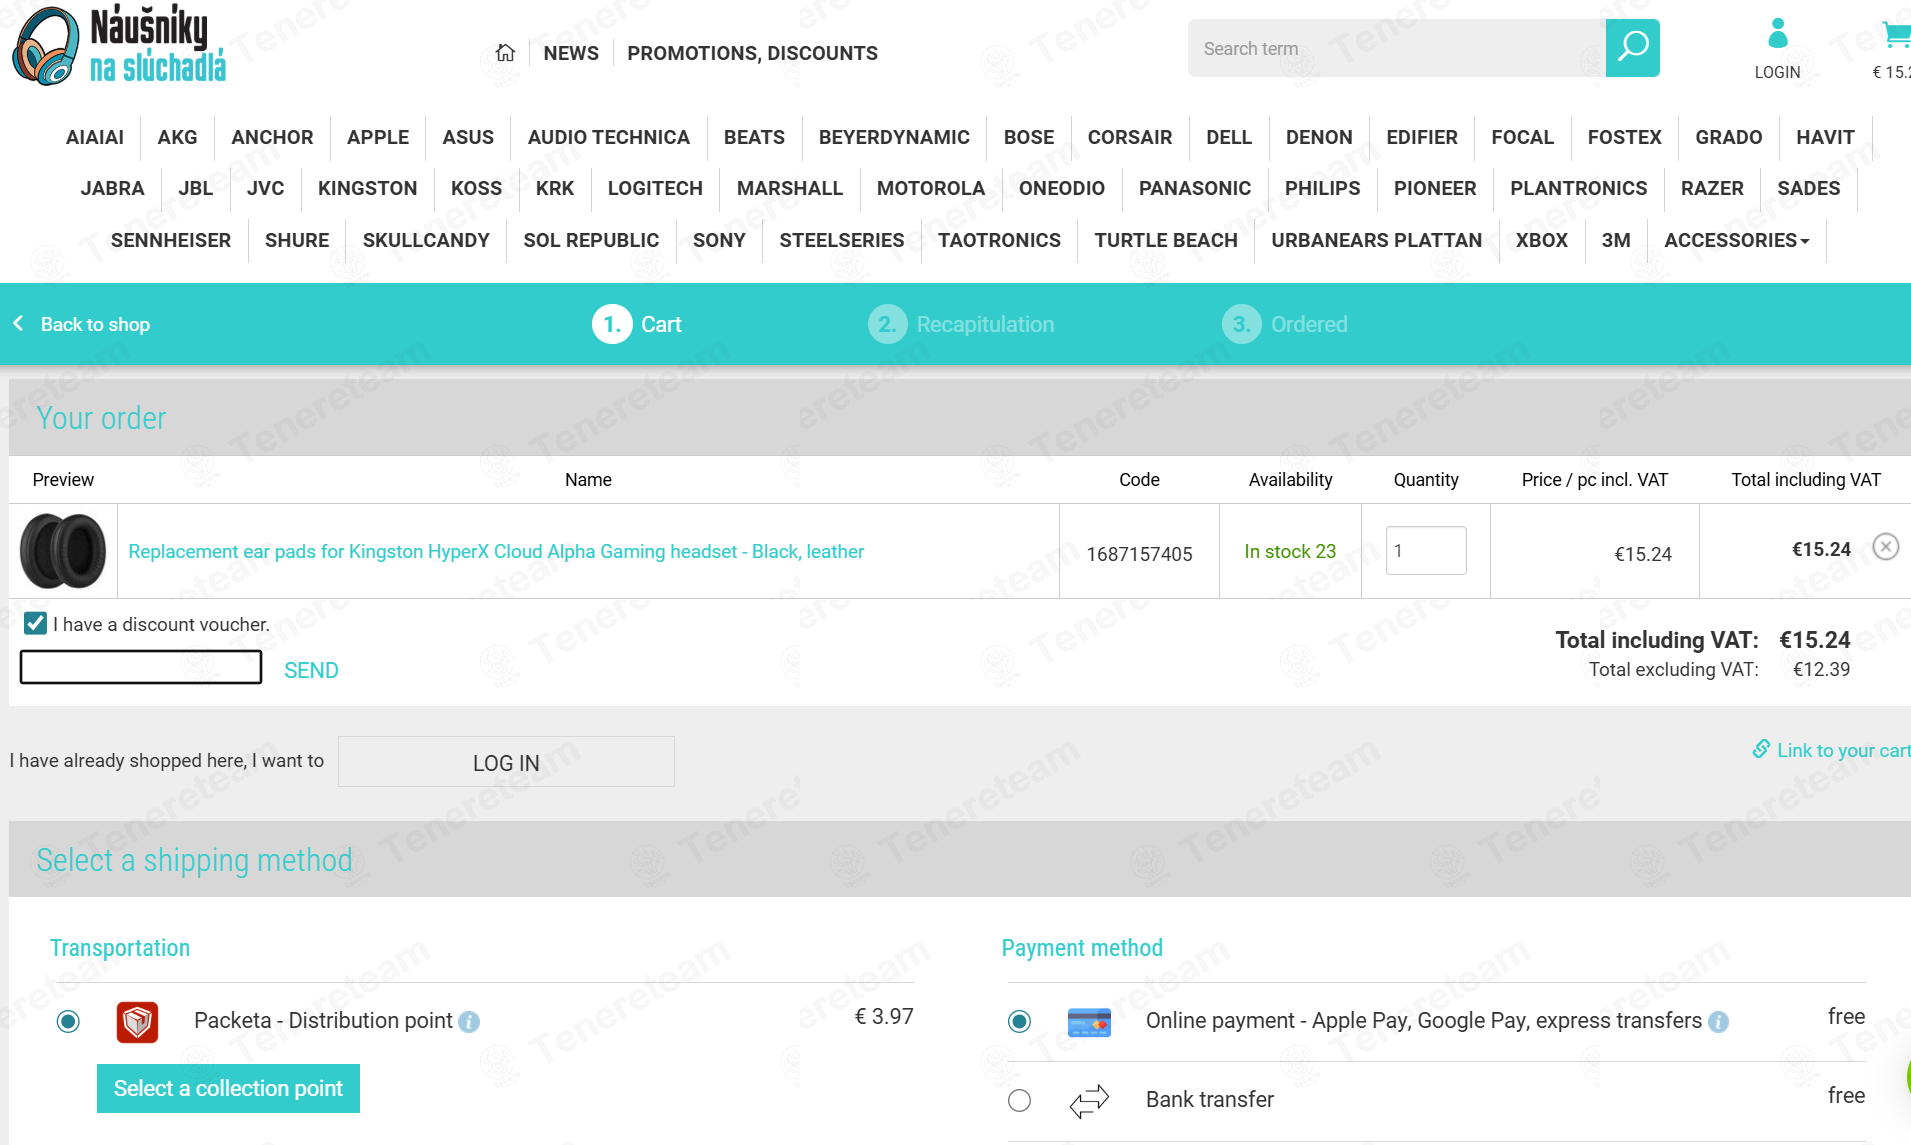
Task: Browse the Sony brand category
Action: (x=719, y=240)
